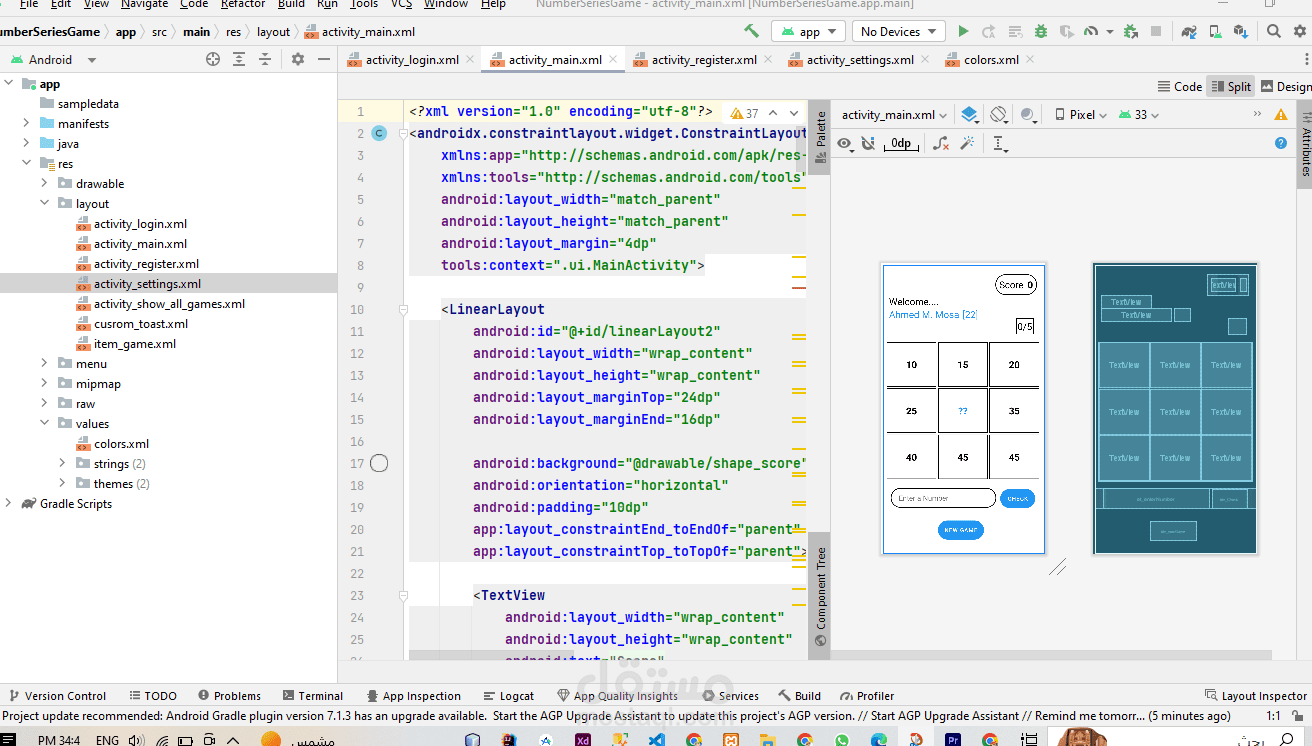This screenshot has height=746, width=1312.
Task: Select the blueprint layout preview
Action: 1175,409
